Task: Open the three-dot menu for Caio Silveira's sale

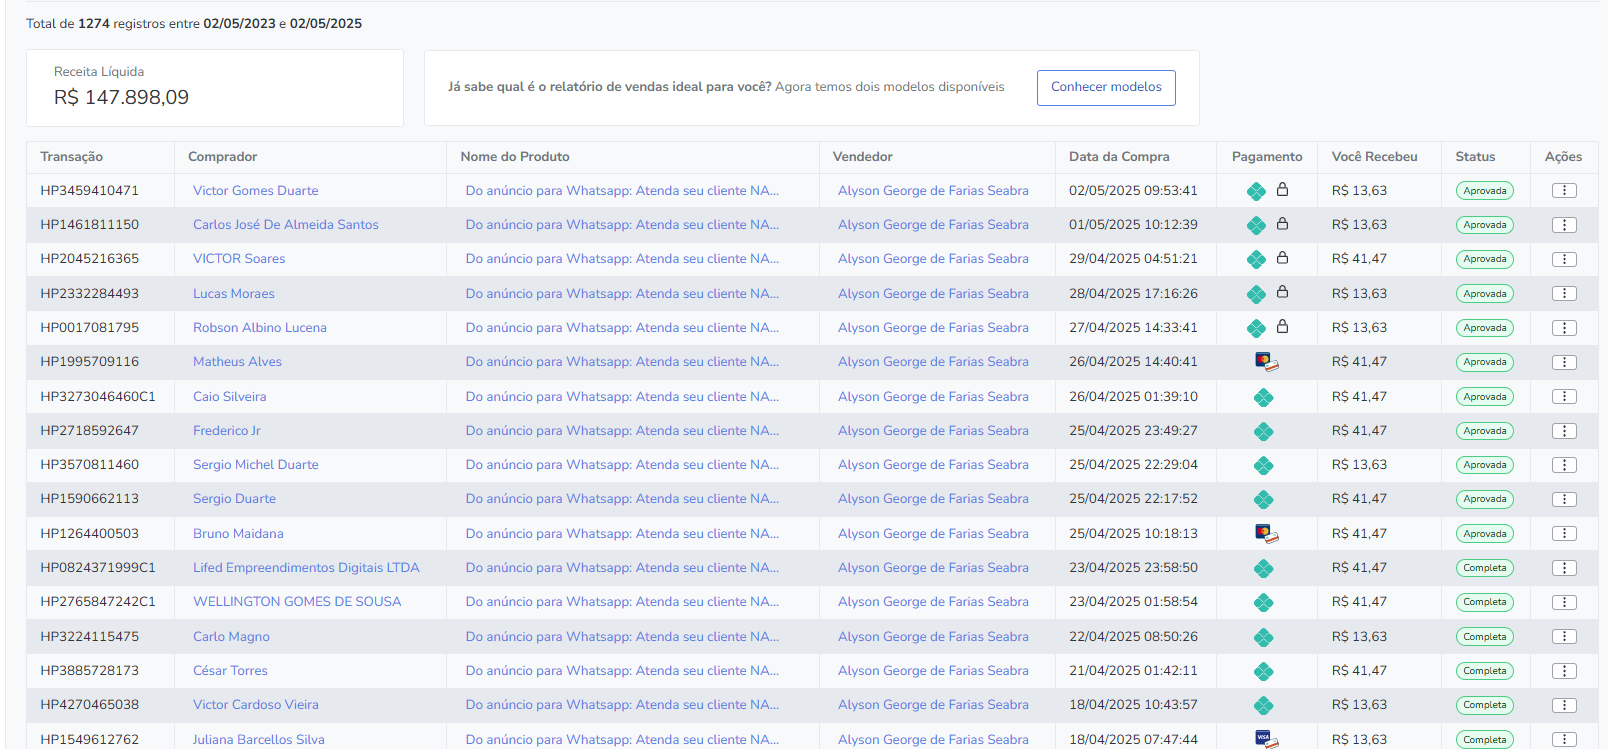Action: click(1564, 397)
